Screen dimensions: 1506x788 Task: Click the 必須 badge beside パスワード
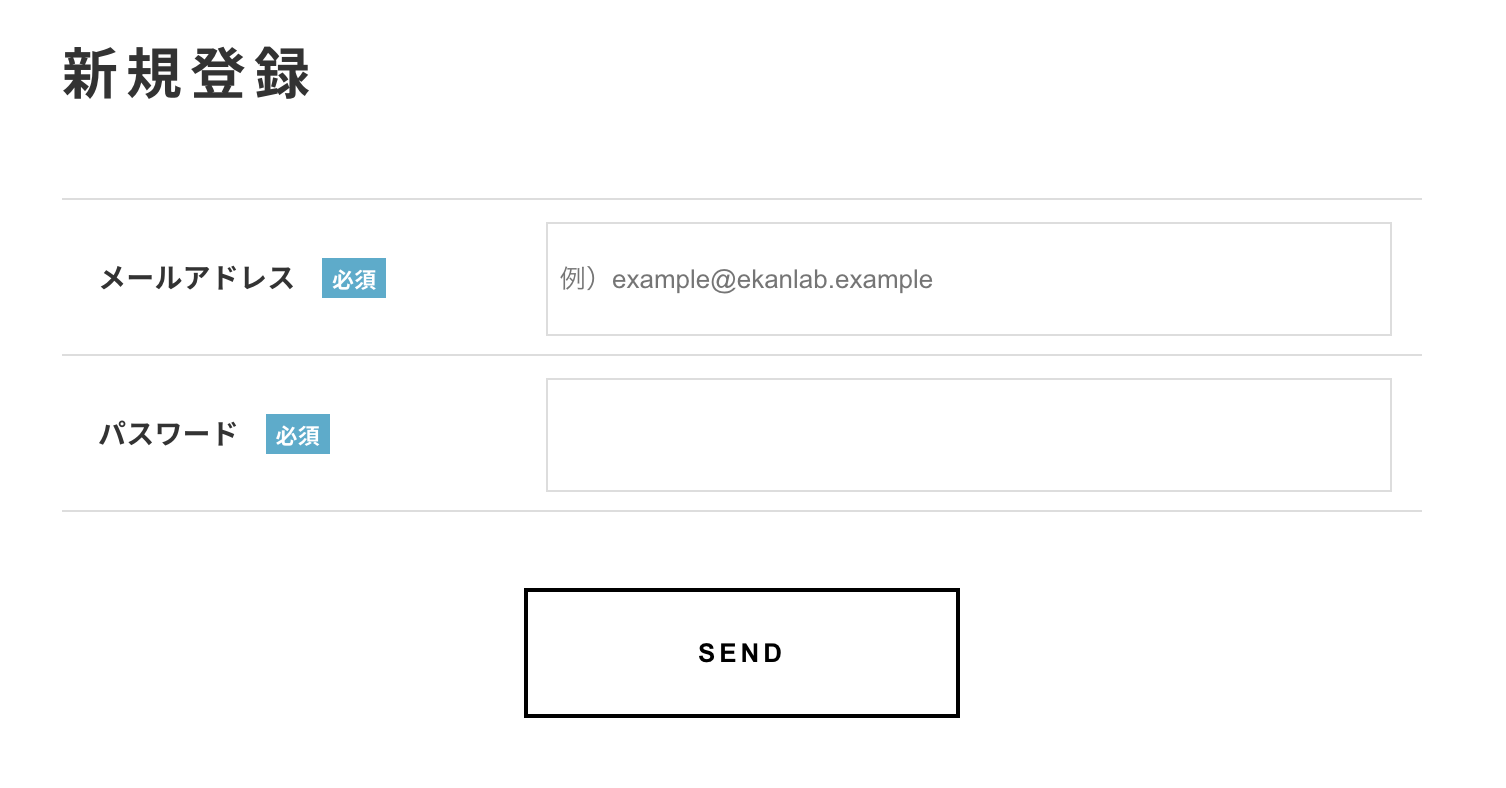pos(297,435)
